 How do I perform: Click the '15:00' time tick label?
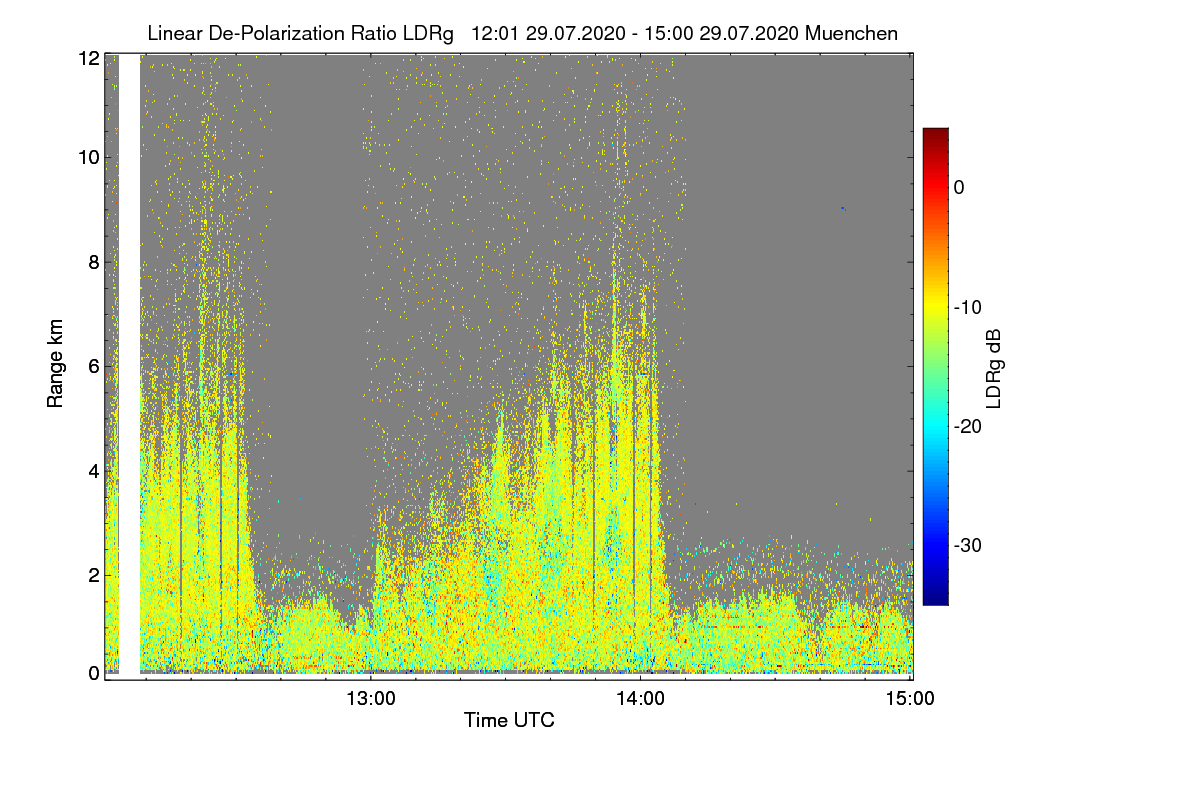(x=908, y=699)
